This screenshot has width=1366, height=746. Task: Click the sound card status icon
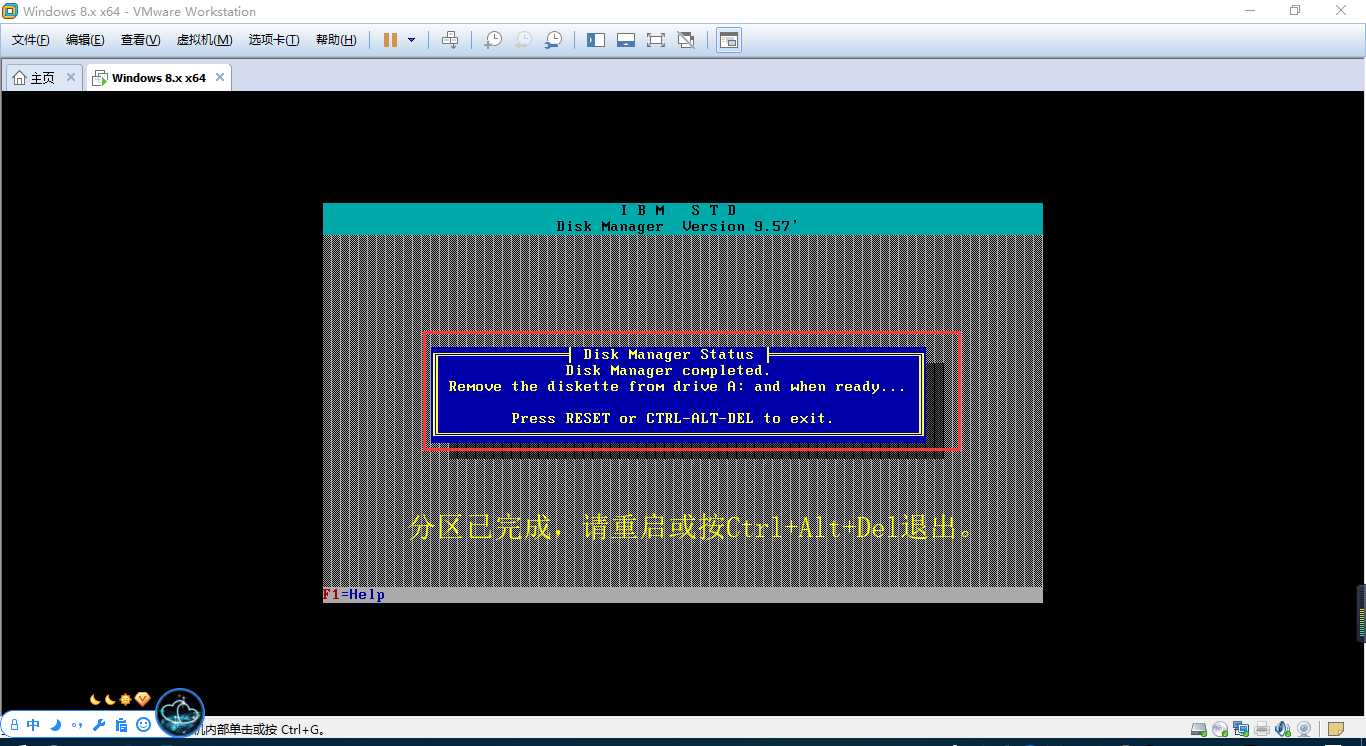point(1283,729)
